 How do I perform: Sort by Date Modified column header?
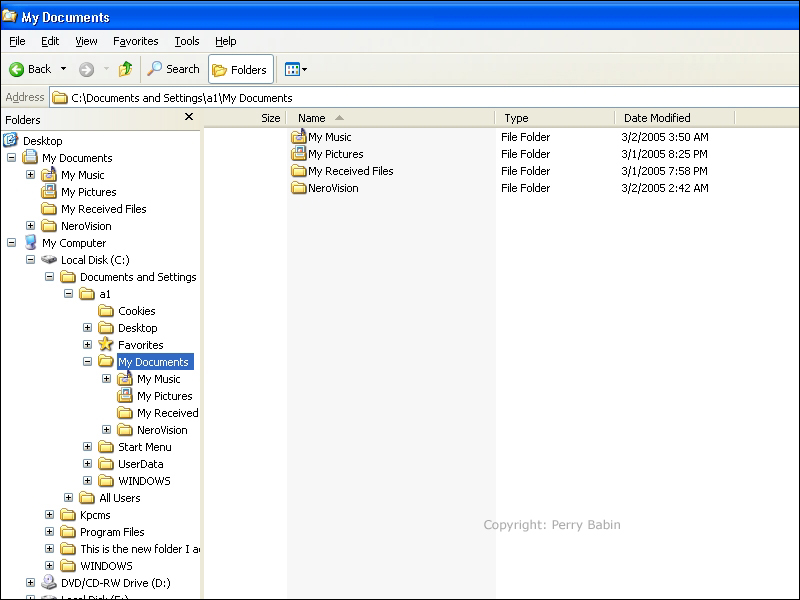(x=674, y=118)
